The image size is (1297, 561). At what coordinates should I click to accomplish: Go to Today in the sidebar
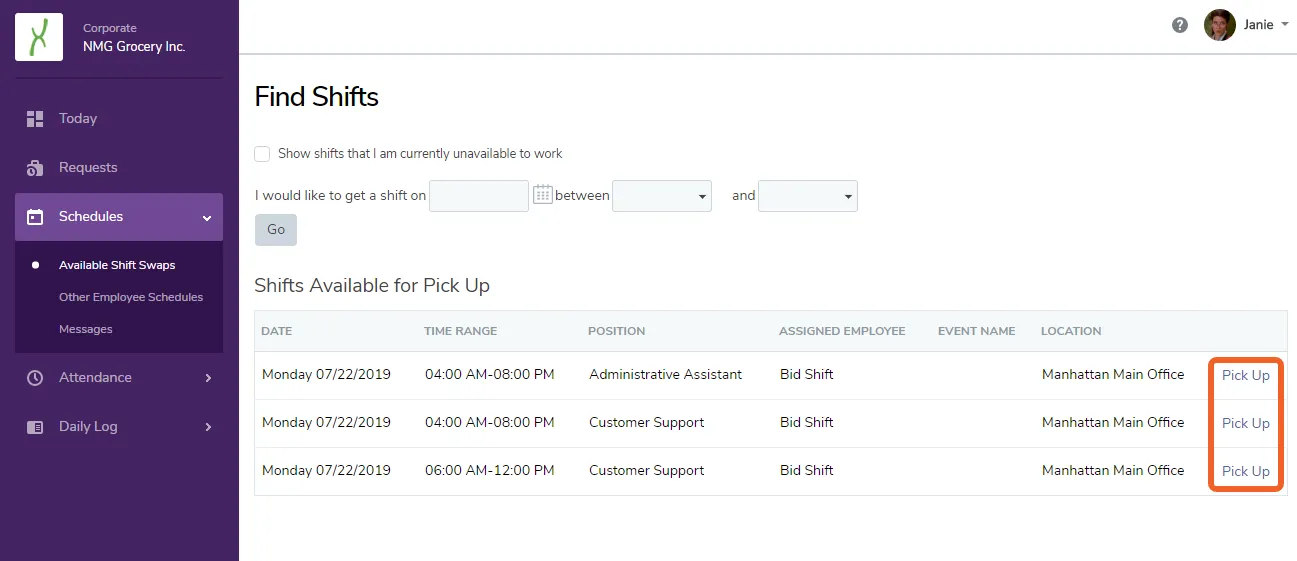(x=78, y=118)
